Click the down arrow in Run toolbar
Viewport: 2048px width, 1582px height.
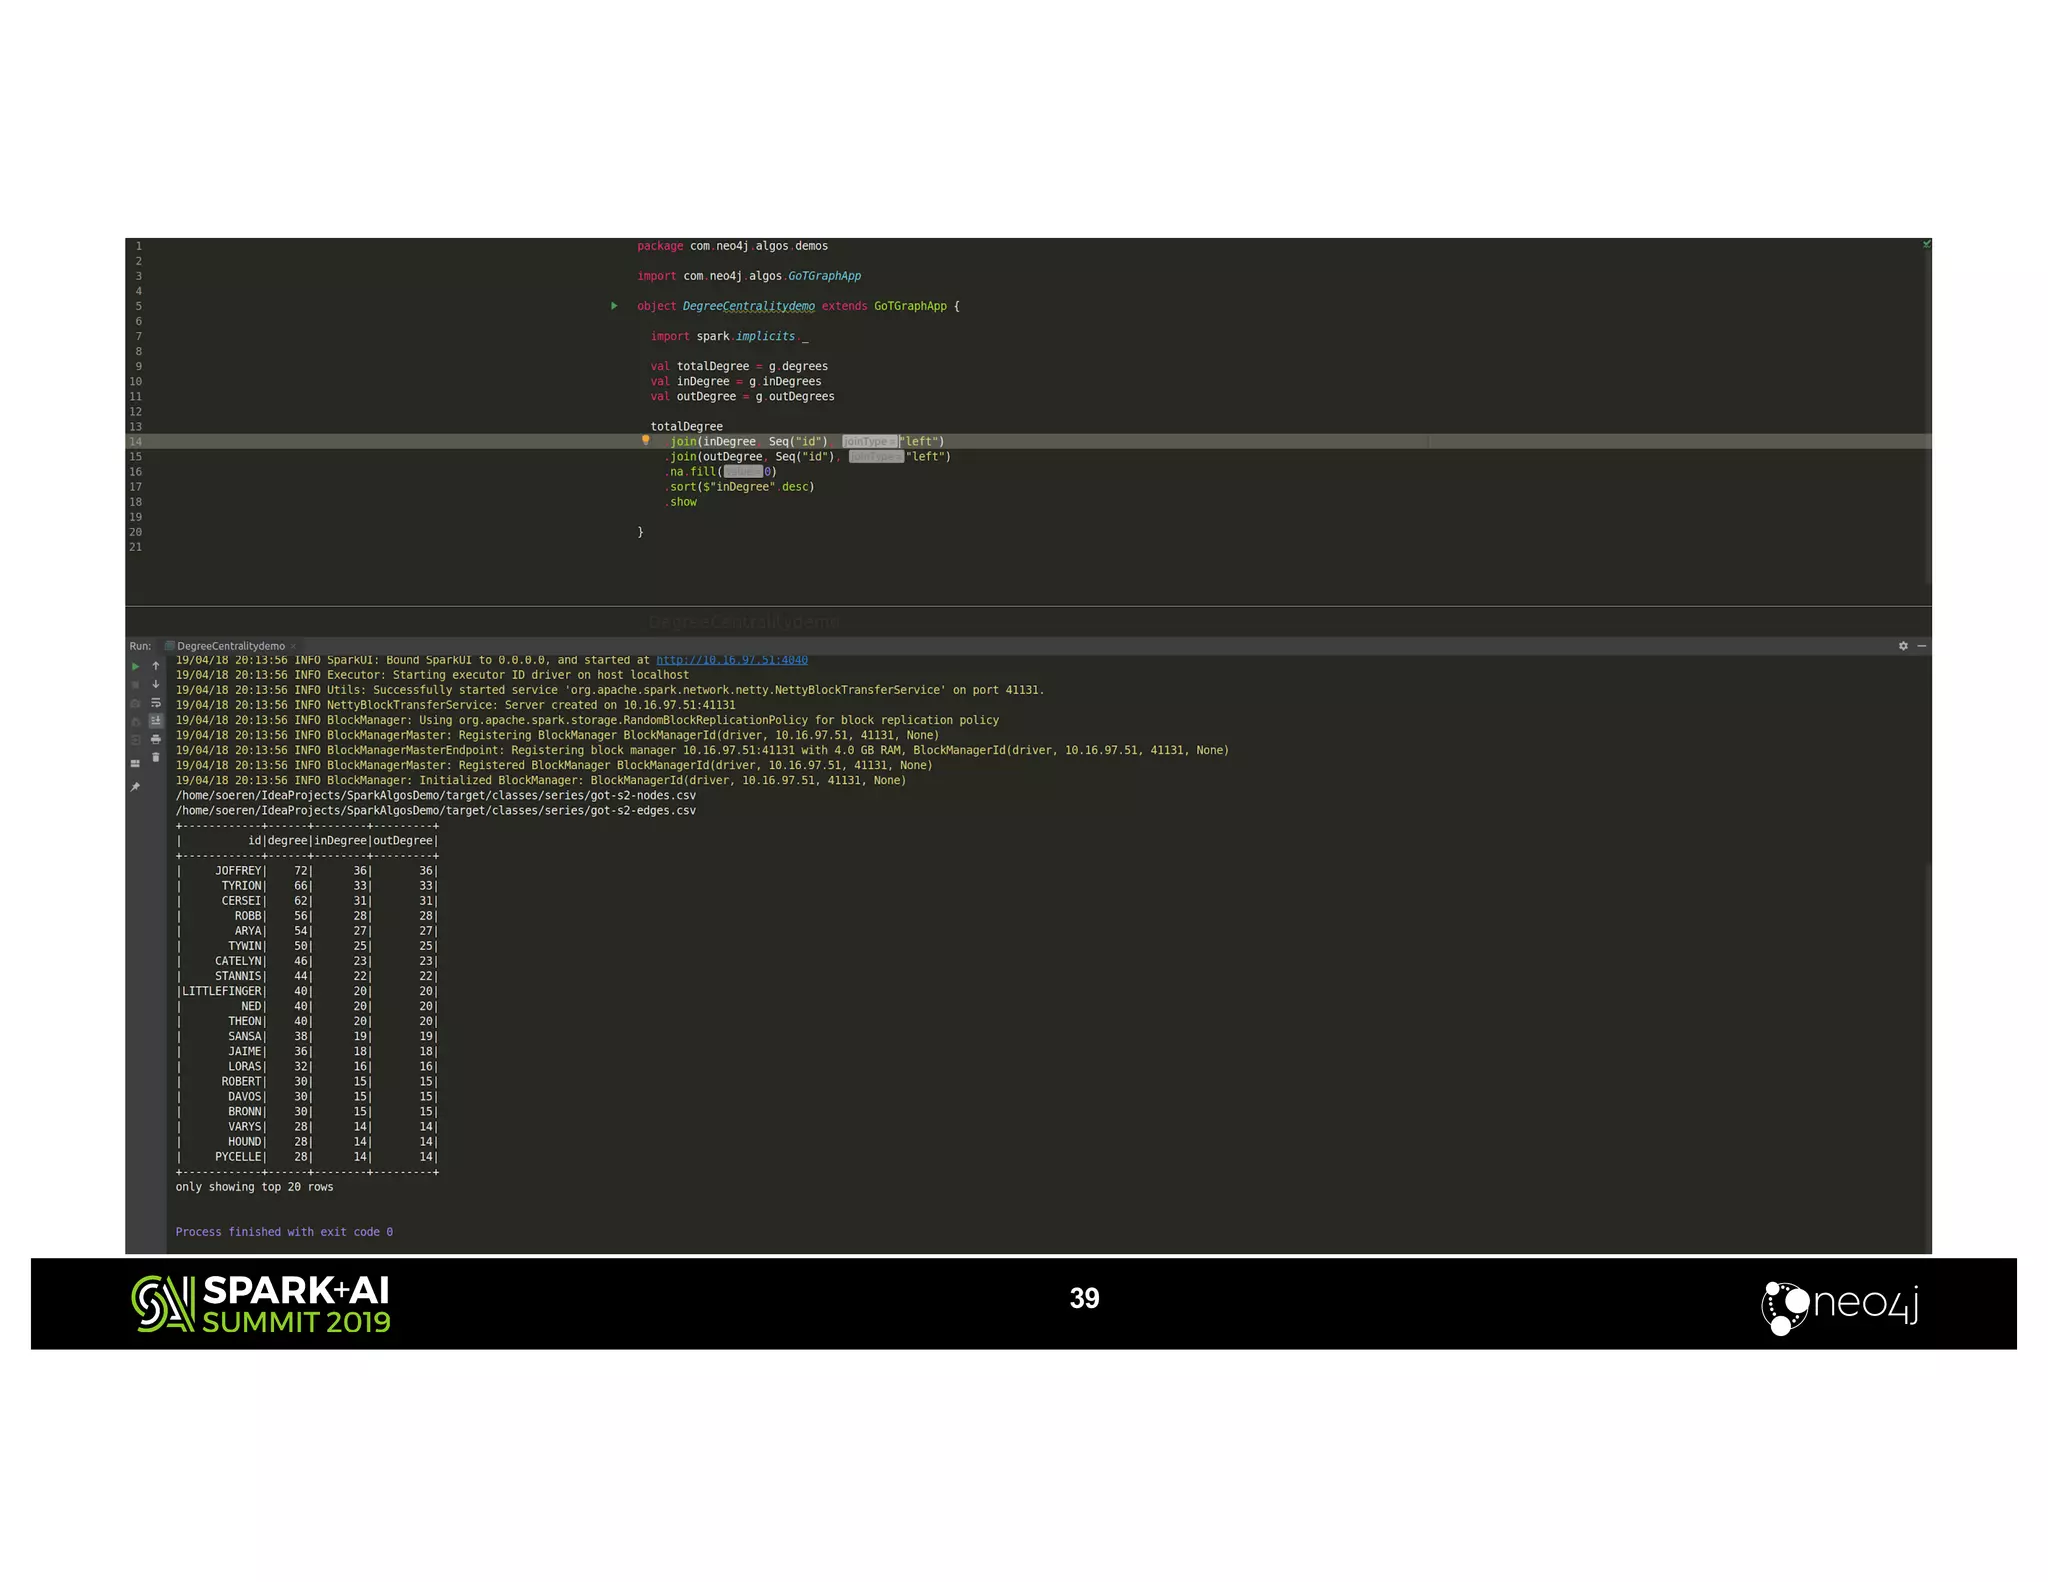tap(156, 685)
